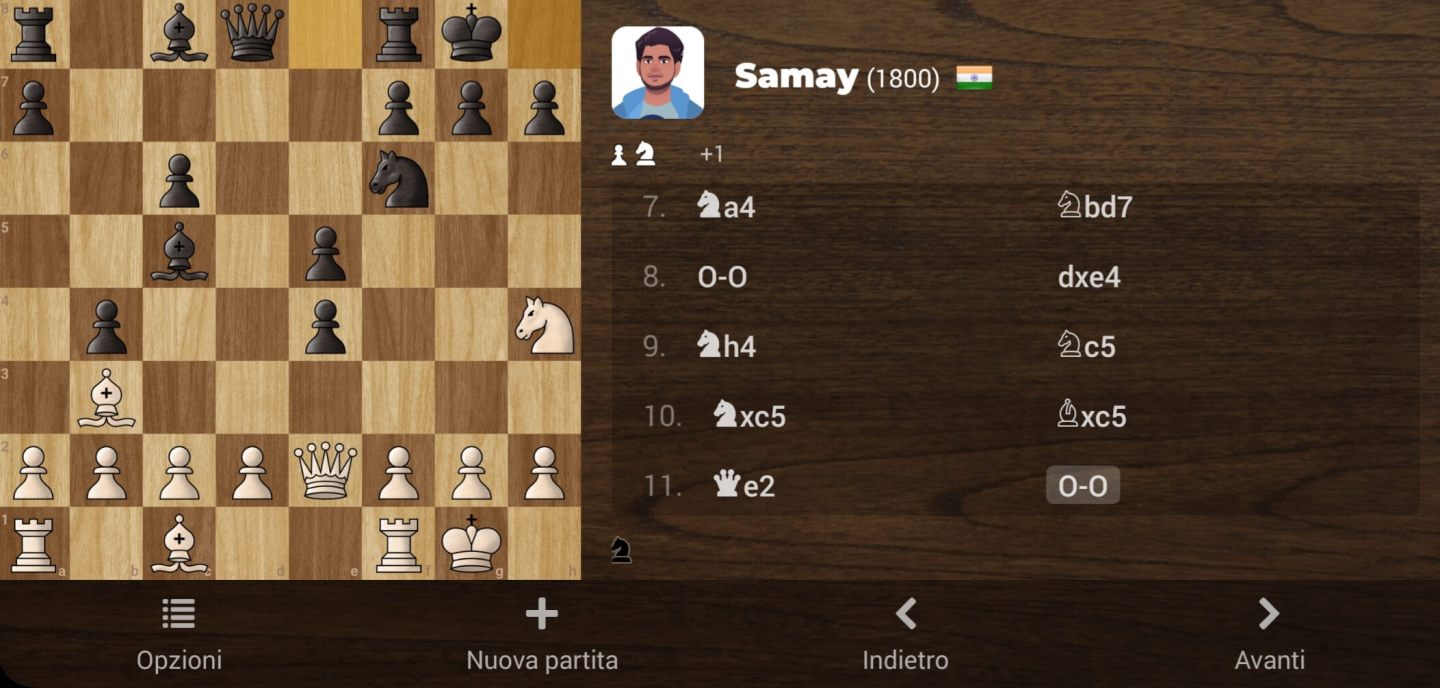Select the black pawn on b4
Viewport: 1440px width, 688px height.
pos(106,326)
